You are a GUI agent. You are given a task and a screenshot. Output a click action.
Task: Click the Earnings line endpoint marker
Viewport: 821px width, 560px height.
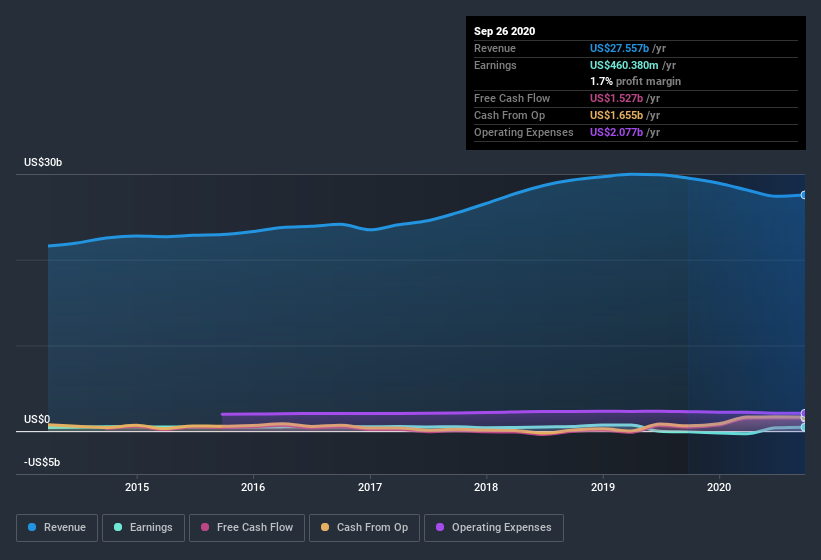[804, 427]
